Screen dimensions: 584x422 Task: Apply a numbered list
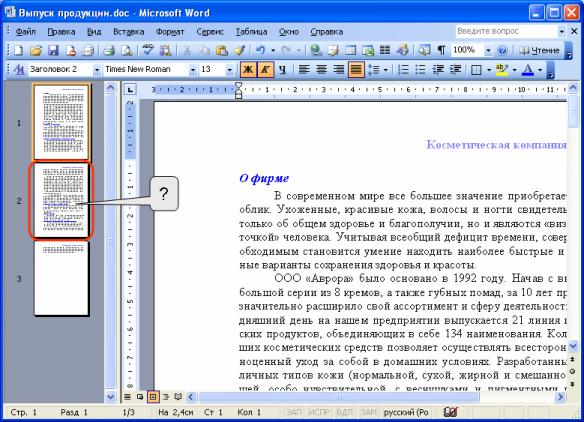[x=403, y=70]
